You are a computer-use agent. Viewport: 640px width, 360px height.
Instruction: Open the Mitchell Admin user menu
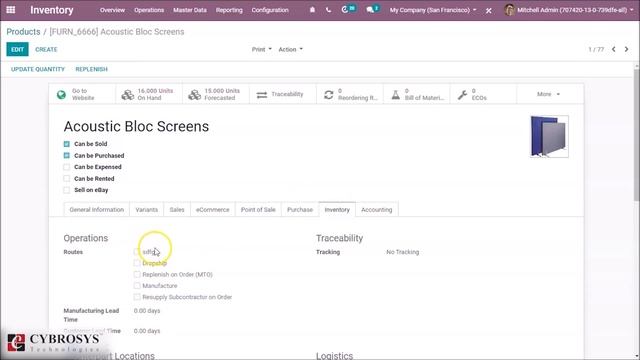[569, 10]
